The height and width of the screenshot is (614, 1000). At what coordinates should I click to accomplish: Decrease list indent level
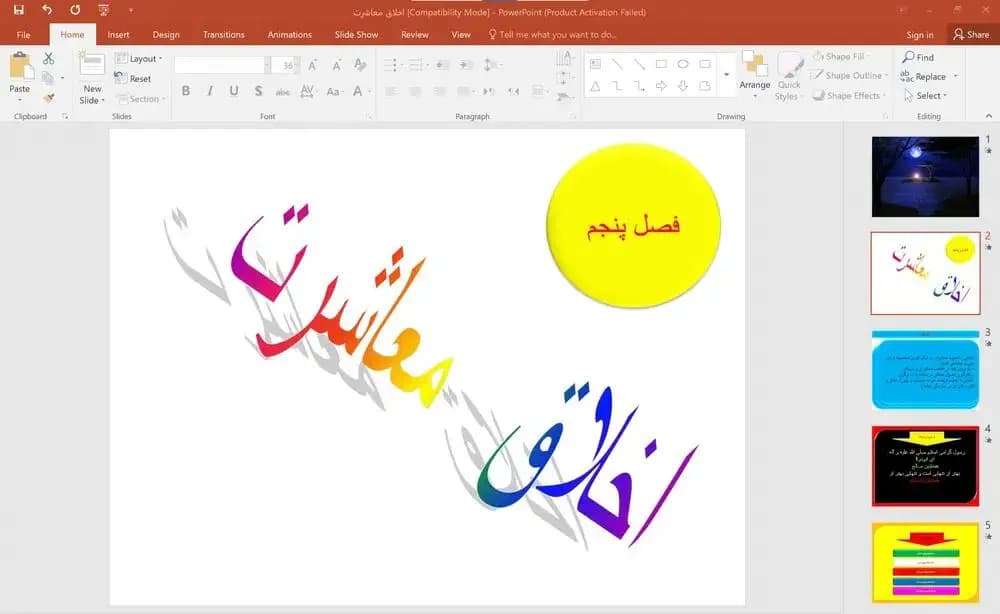(442, 65)
